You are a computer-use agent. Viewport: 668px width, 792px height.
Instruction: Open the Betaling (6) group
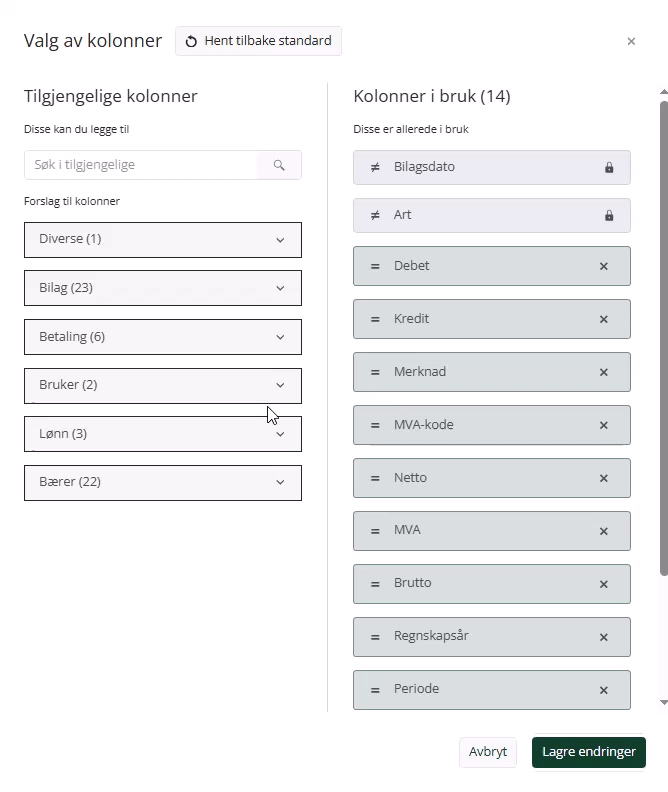click(x=163, y=337)
